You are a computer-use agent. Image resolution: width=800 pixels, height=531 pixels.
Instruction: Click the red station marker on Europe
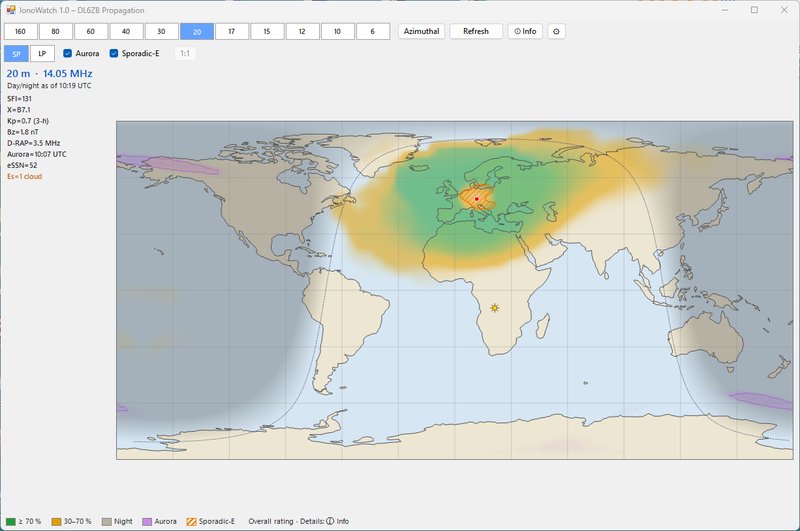(477, 199)
